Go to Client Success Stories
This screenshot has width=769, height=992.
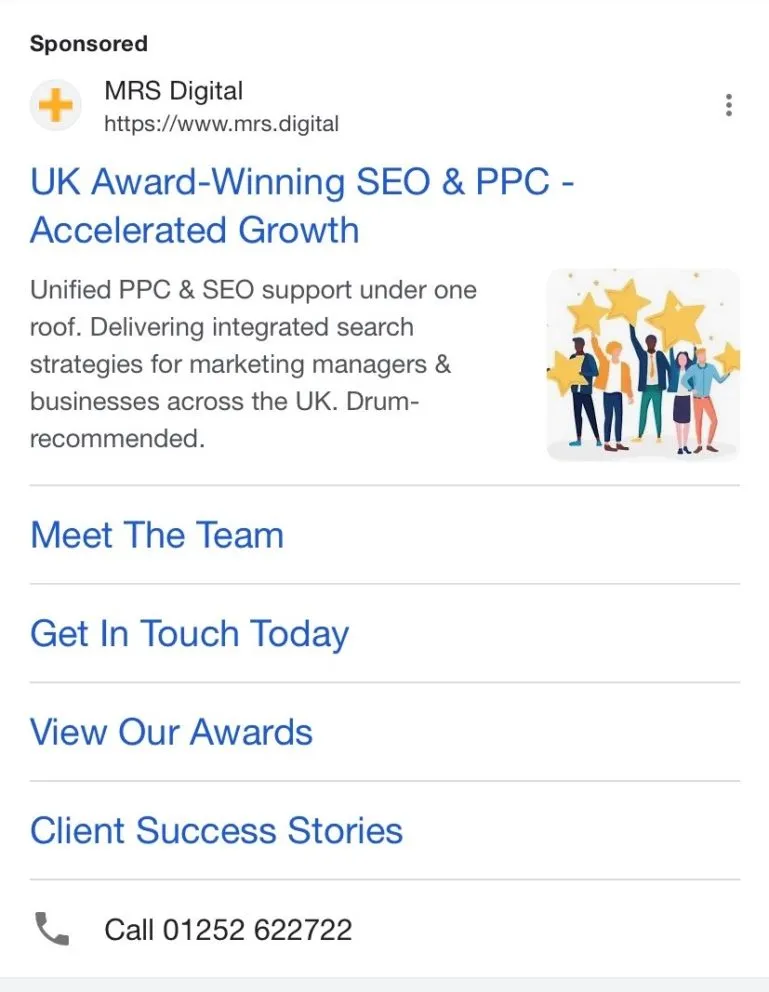216,831
